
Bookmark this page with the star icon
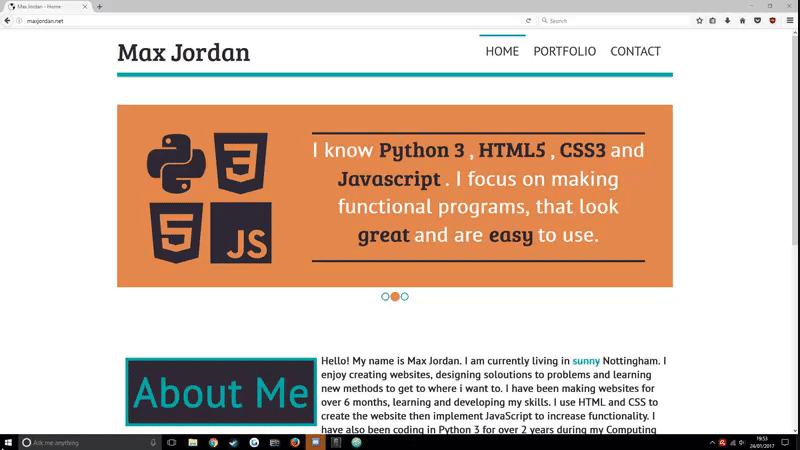click(x=699, y=21)
